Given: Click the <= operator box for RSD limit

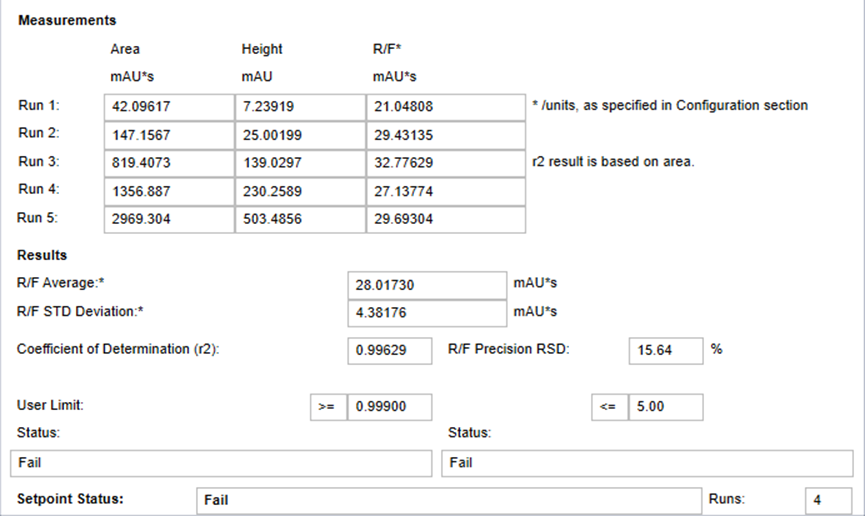Looking at the screenshot, I should pos(610,407).
